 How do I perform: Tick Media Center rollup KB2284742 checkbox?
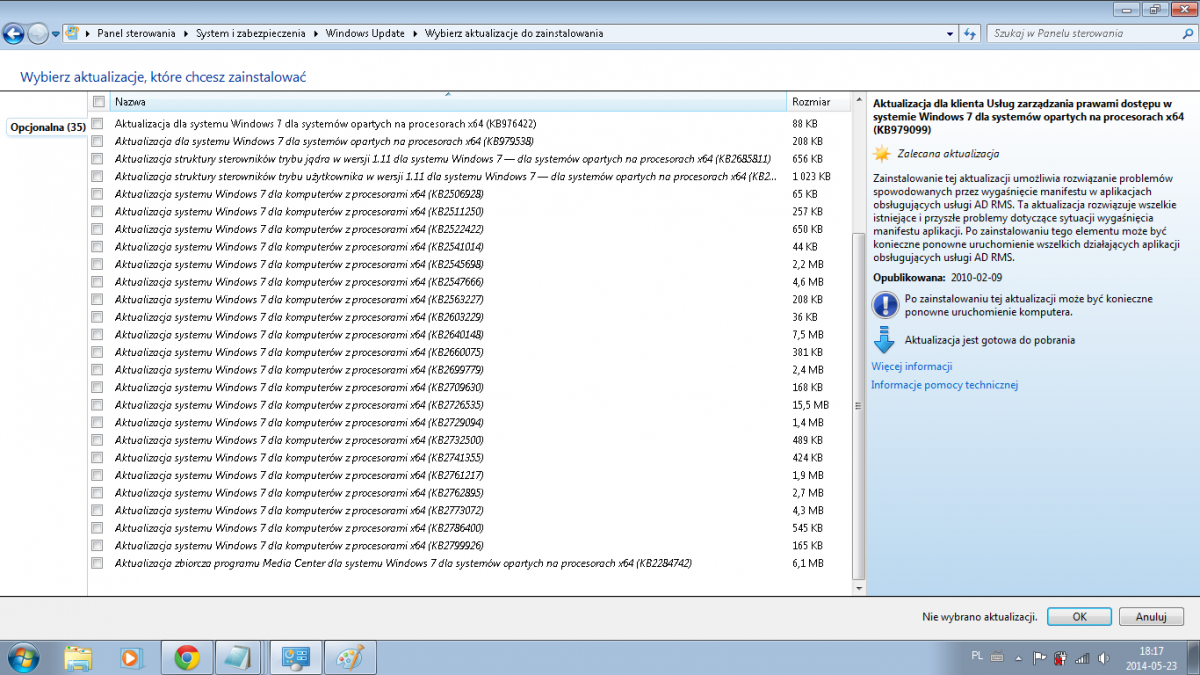[97, 563]
